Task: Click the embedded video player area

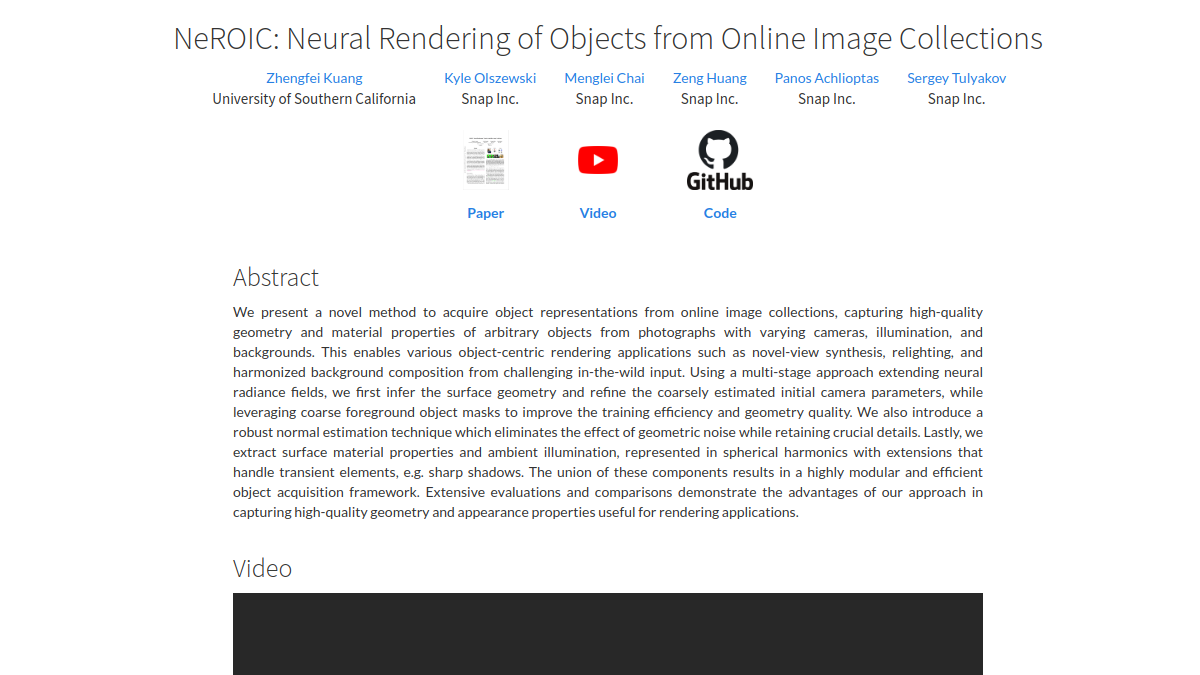Action: click(x=608, y=634)
